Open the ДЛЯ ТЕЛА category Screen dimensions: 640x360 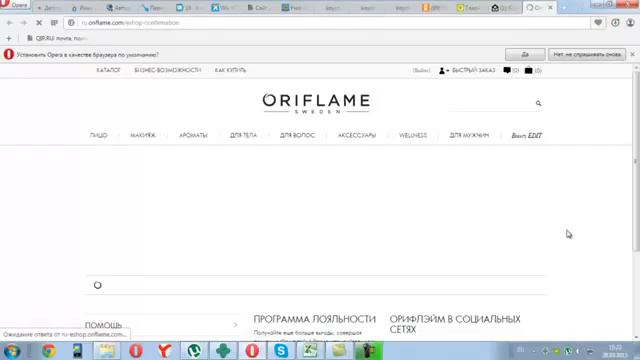pyautogui.click(x=244, y=135)
